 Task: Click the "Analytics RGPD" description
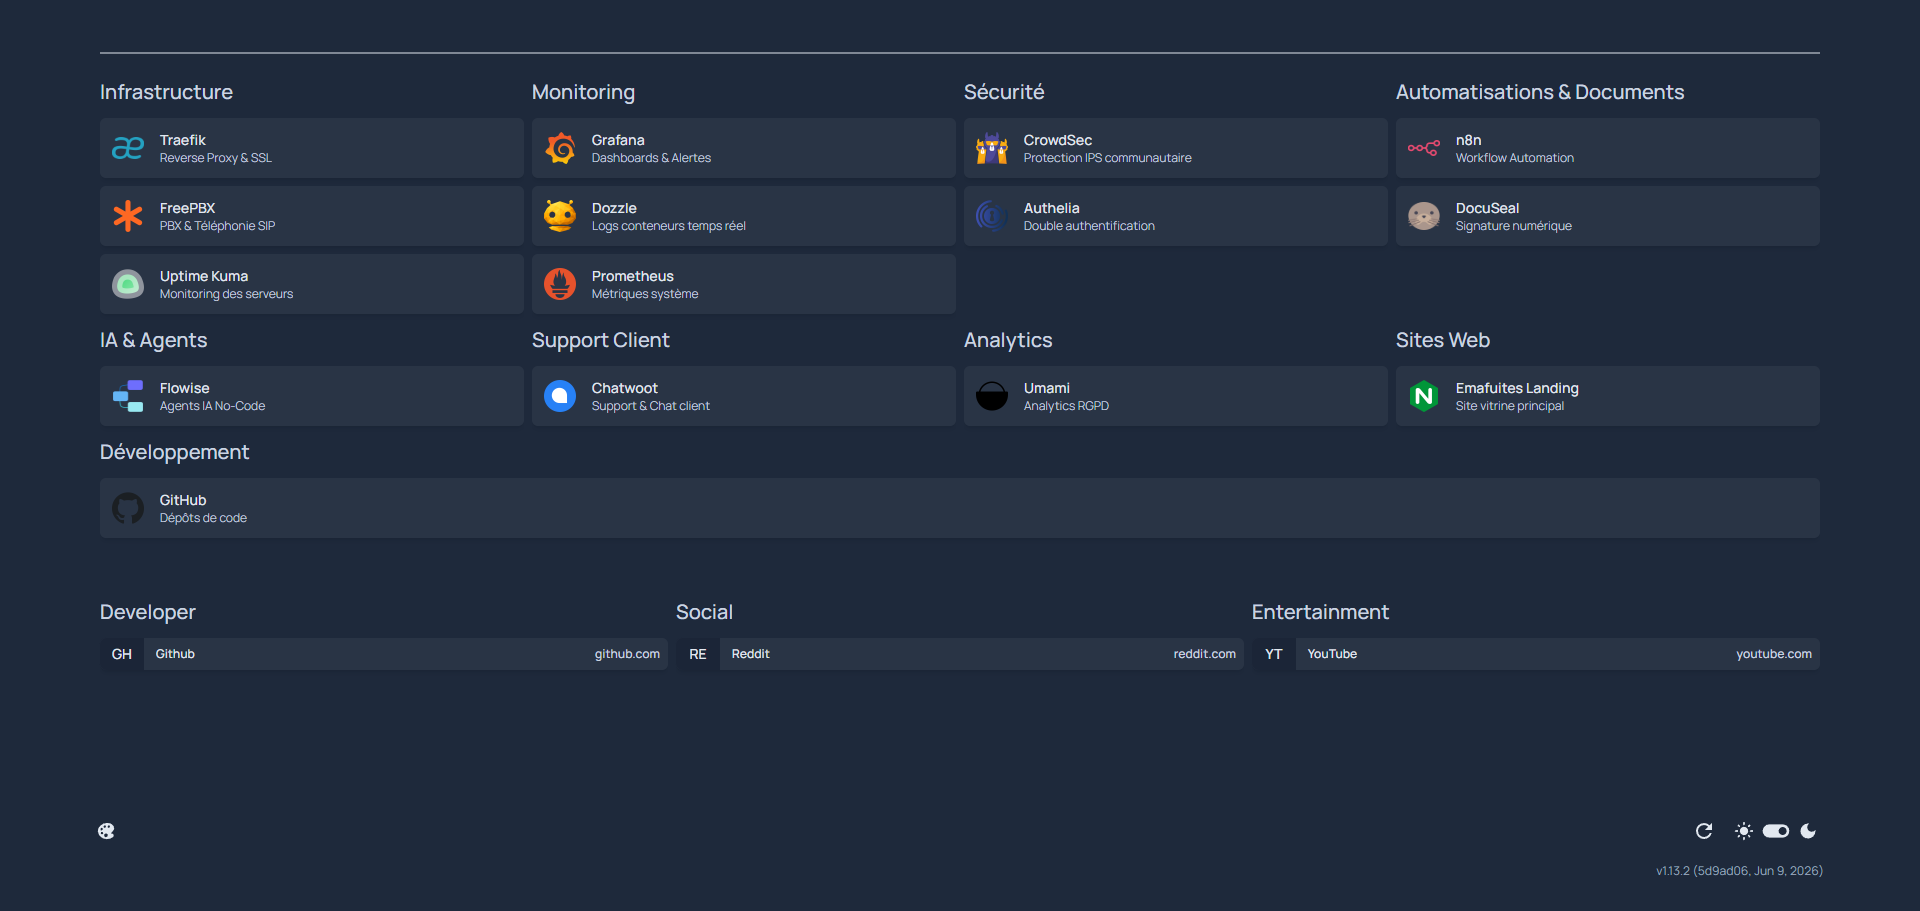pos(1067,406)
